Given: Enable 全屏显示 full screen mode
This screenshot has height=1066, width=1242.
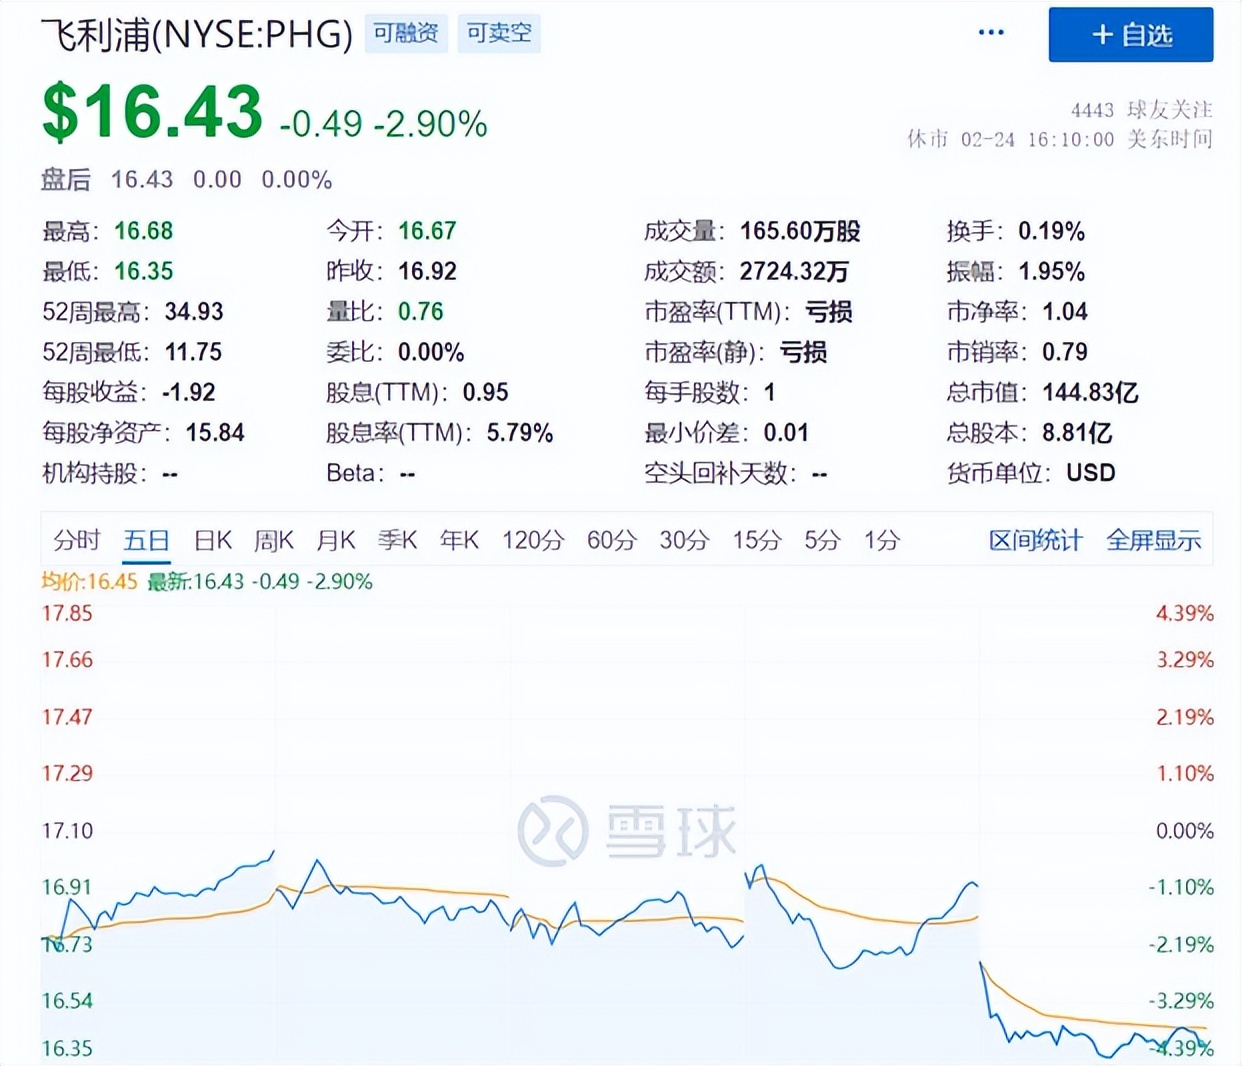Looking at the screenshot, I should coord(1153,540).
